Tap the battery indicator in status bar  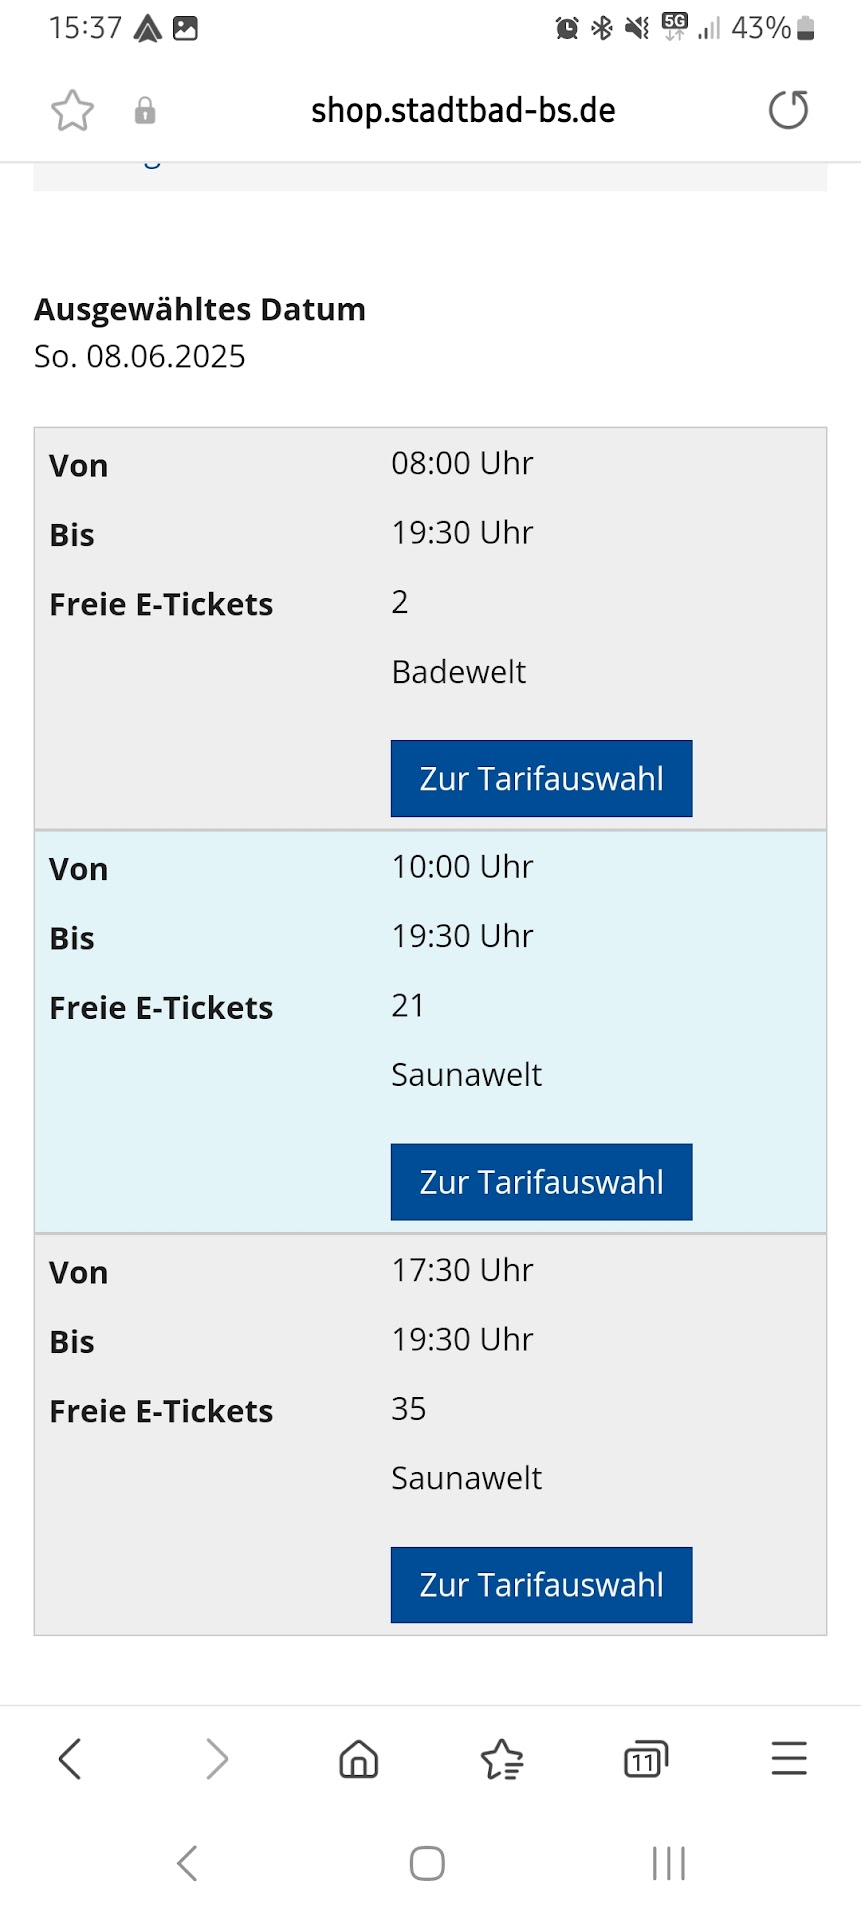805,28
